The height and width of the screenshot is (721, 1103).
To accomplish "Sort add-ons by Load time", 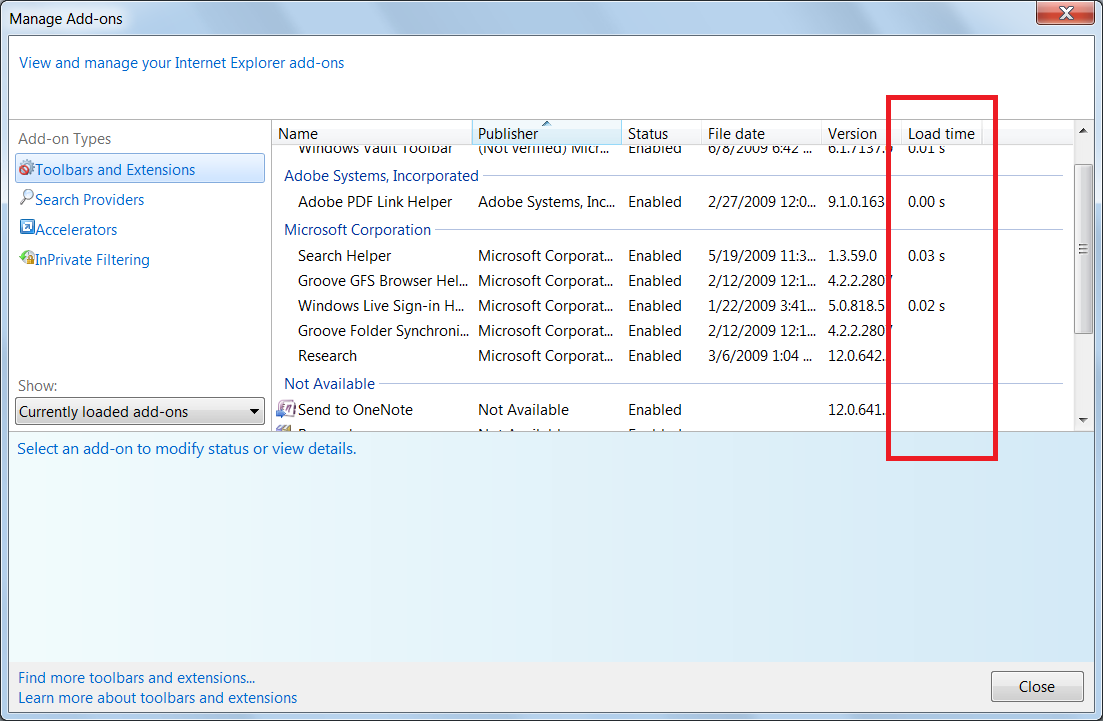I will 940,134.
